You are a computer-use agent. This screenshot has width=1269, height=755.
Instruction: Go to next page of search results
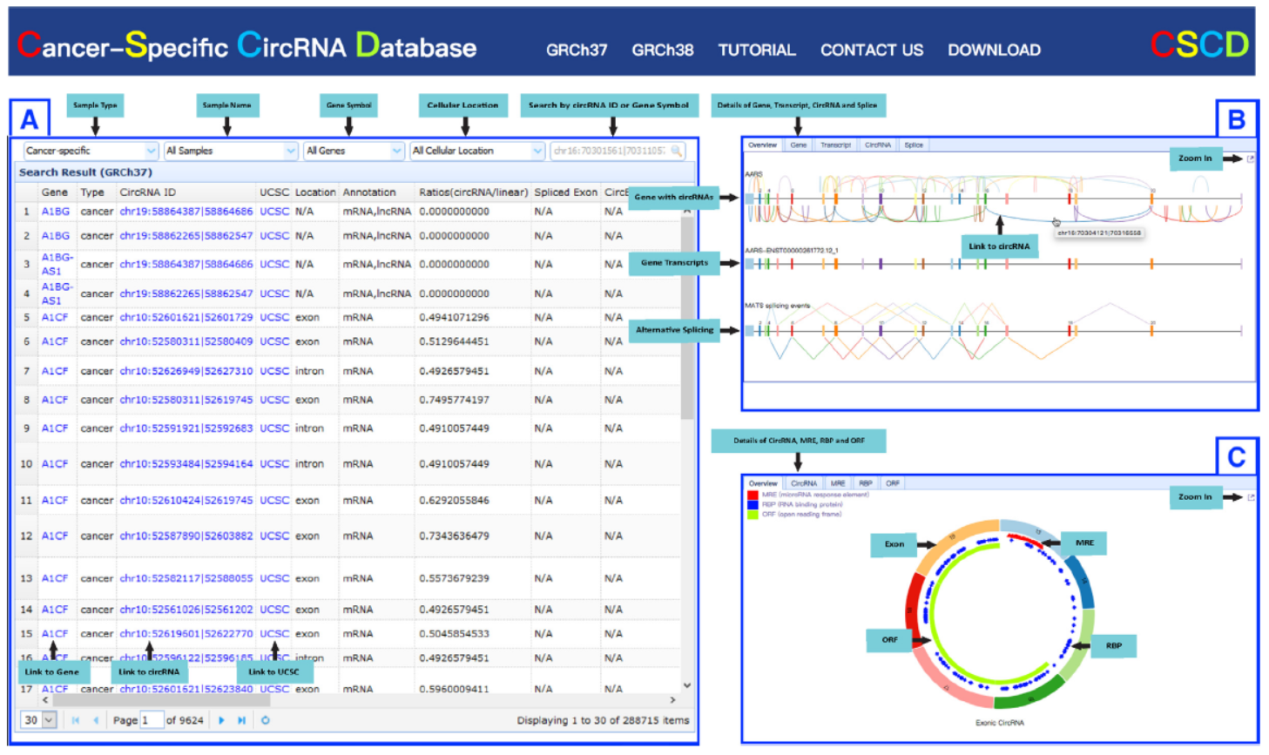pyautogui.click(x=221, y=720)
